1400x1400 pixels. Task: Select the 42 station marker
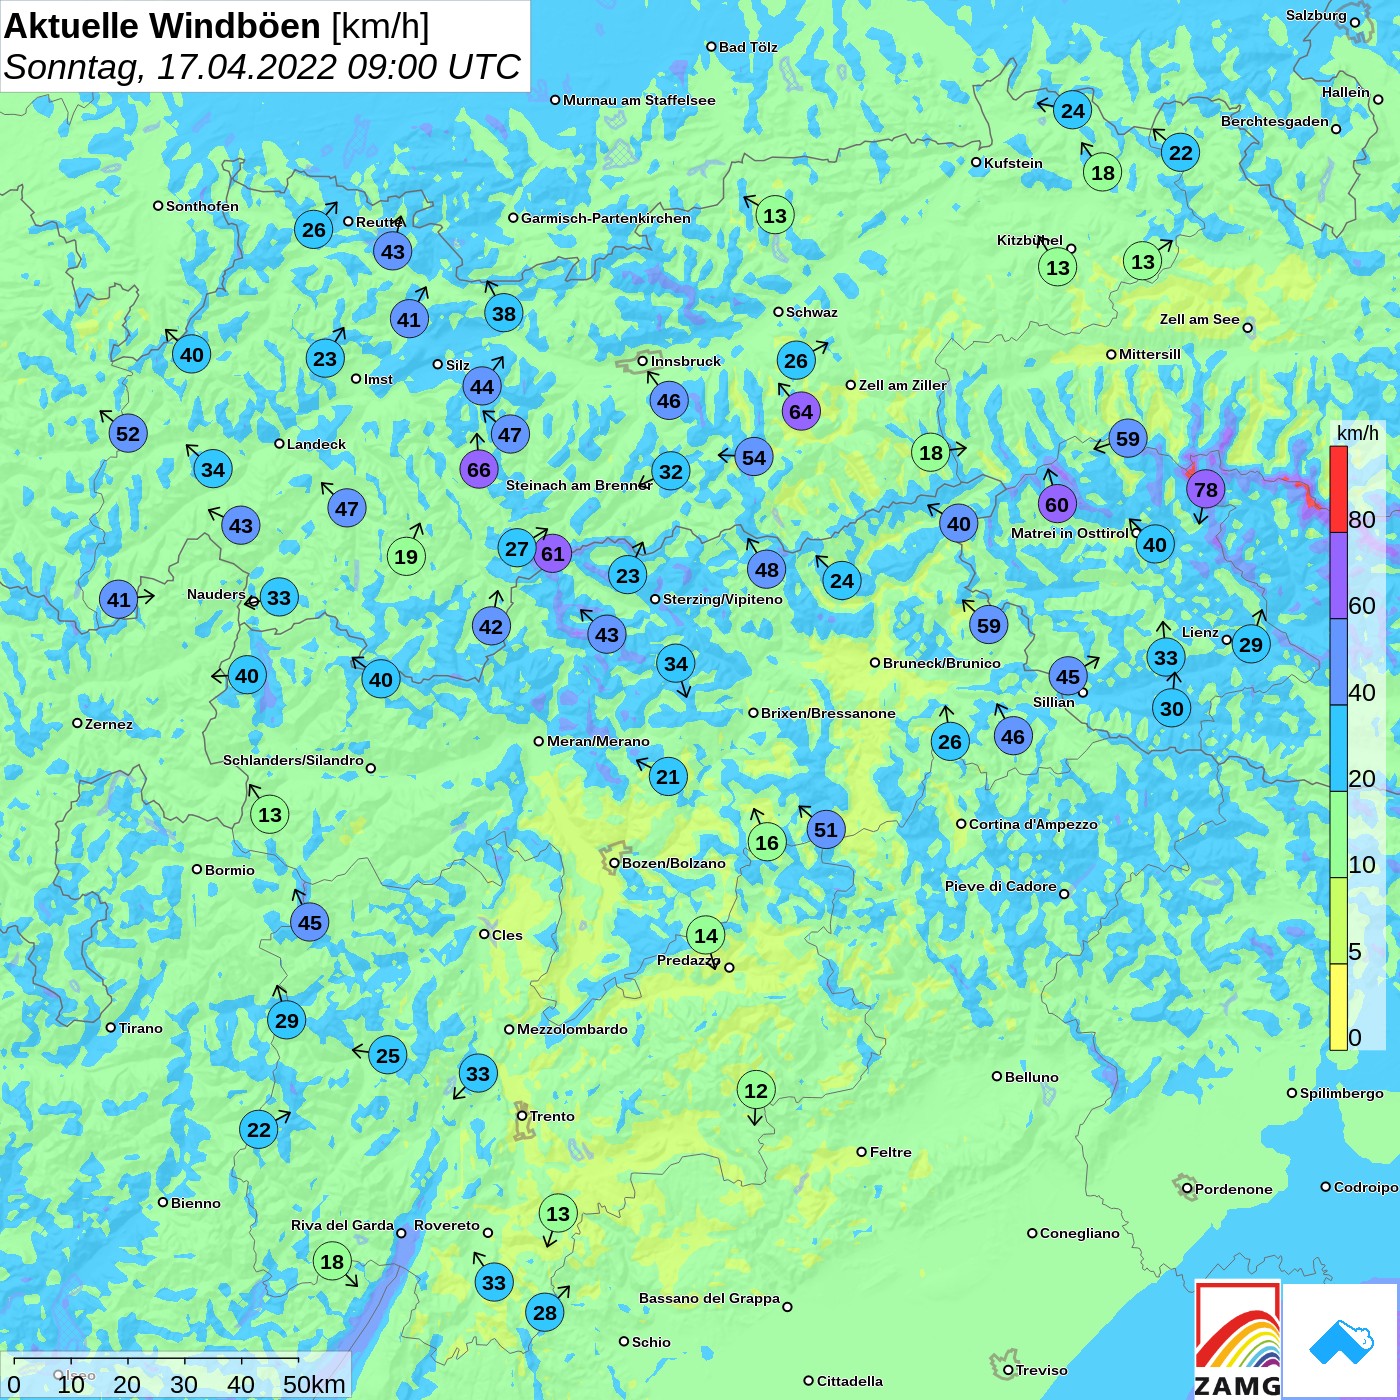coord(491,626)
